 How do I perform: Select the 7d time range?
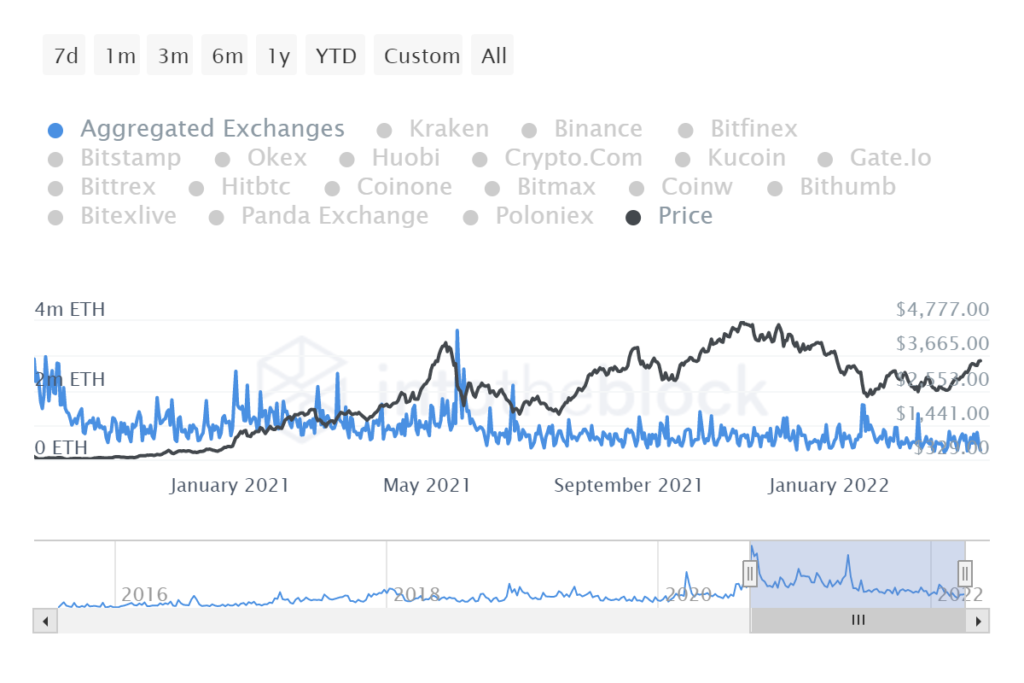pos(65,56)
